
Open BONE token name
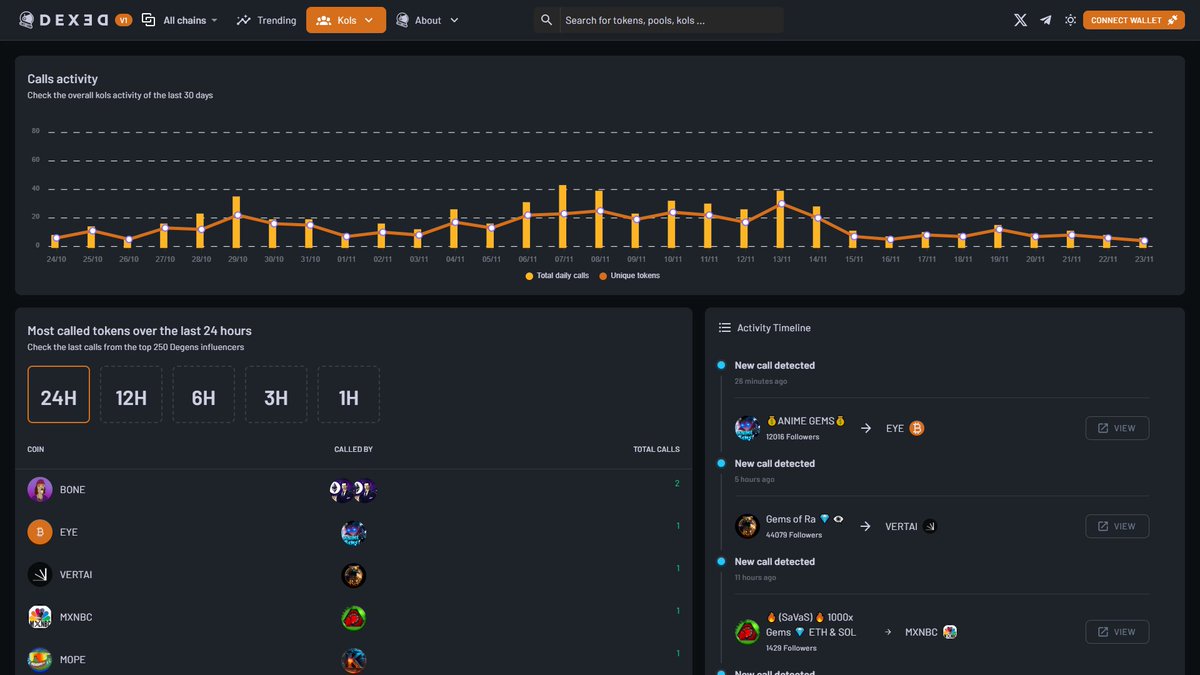73,490
